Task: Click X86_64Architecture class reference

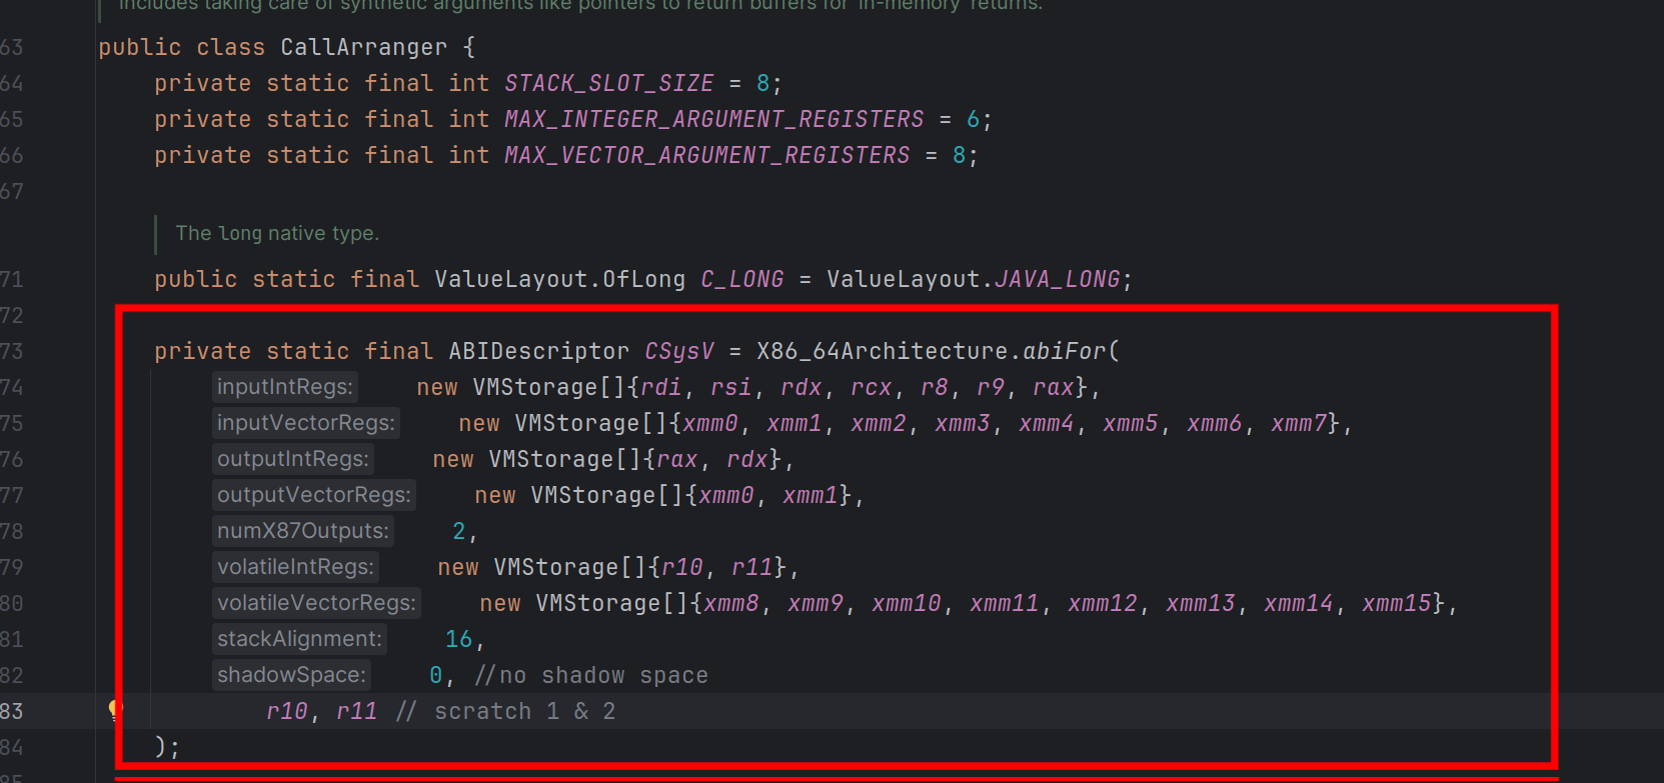Action: coord(882,351)
